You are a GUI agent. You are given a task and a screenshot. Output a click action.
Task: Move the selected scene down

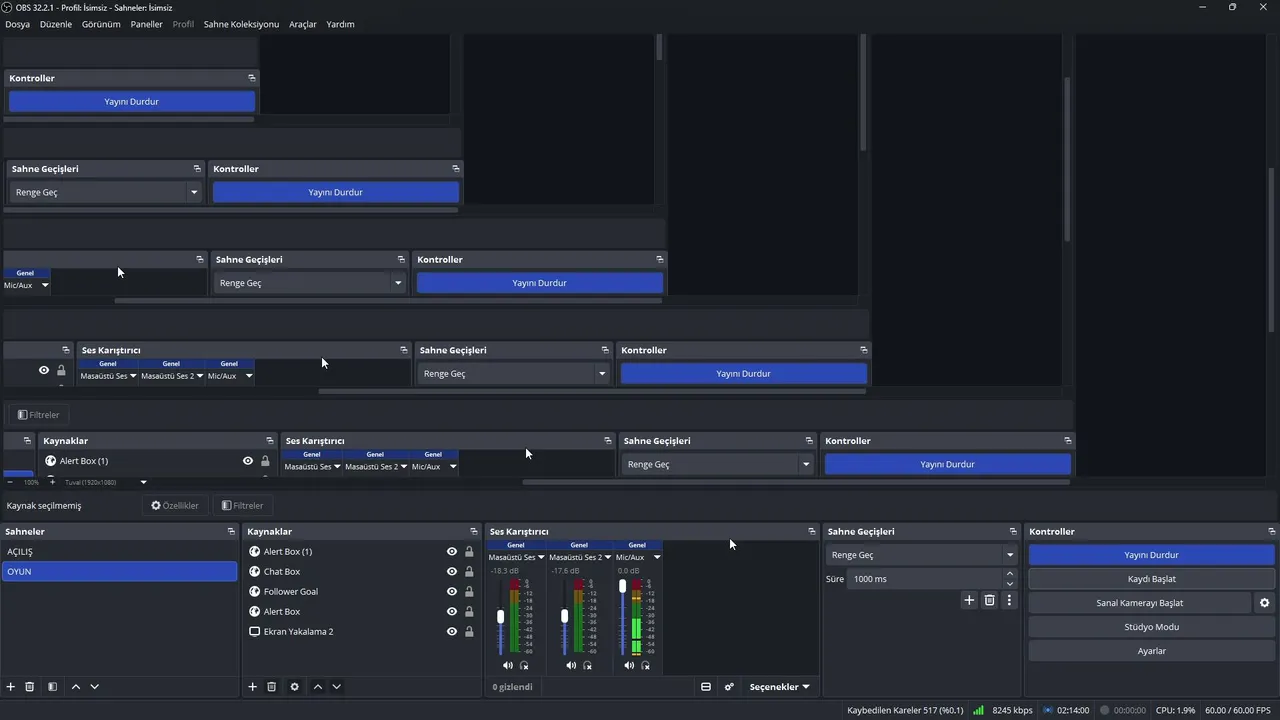pyautogui.click(x=95, y=687)
